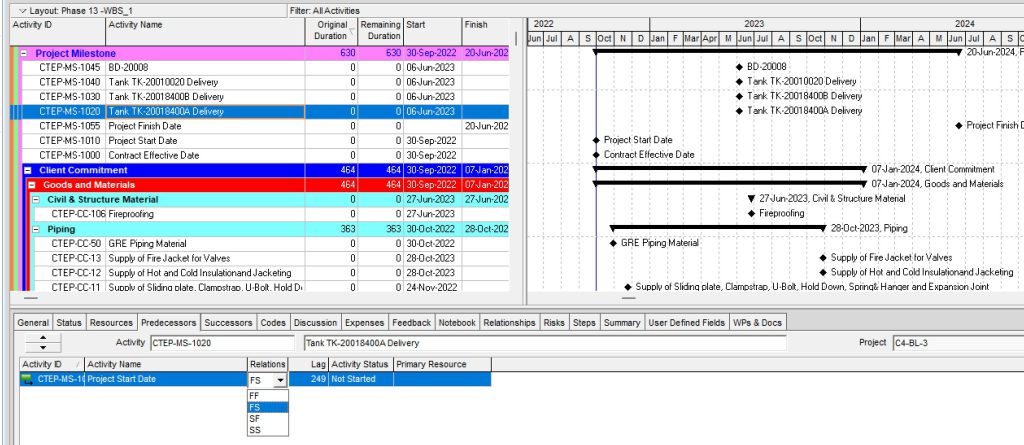Click the Lag column header

click(x=309, y=364)
